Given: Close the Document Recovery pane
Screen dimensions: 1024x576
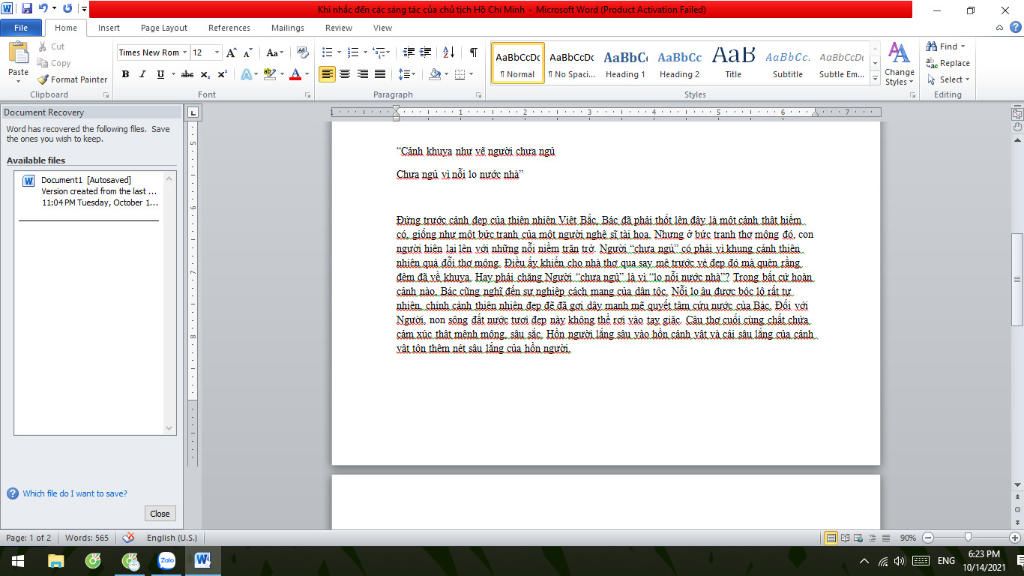Looking at the screenshot, I should coord(159,513).
